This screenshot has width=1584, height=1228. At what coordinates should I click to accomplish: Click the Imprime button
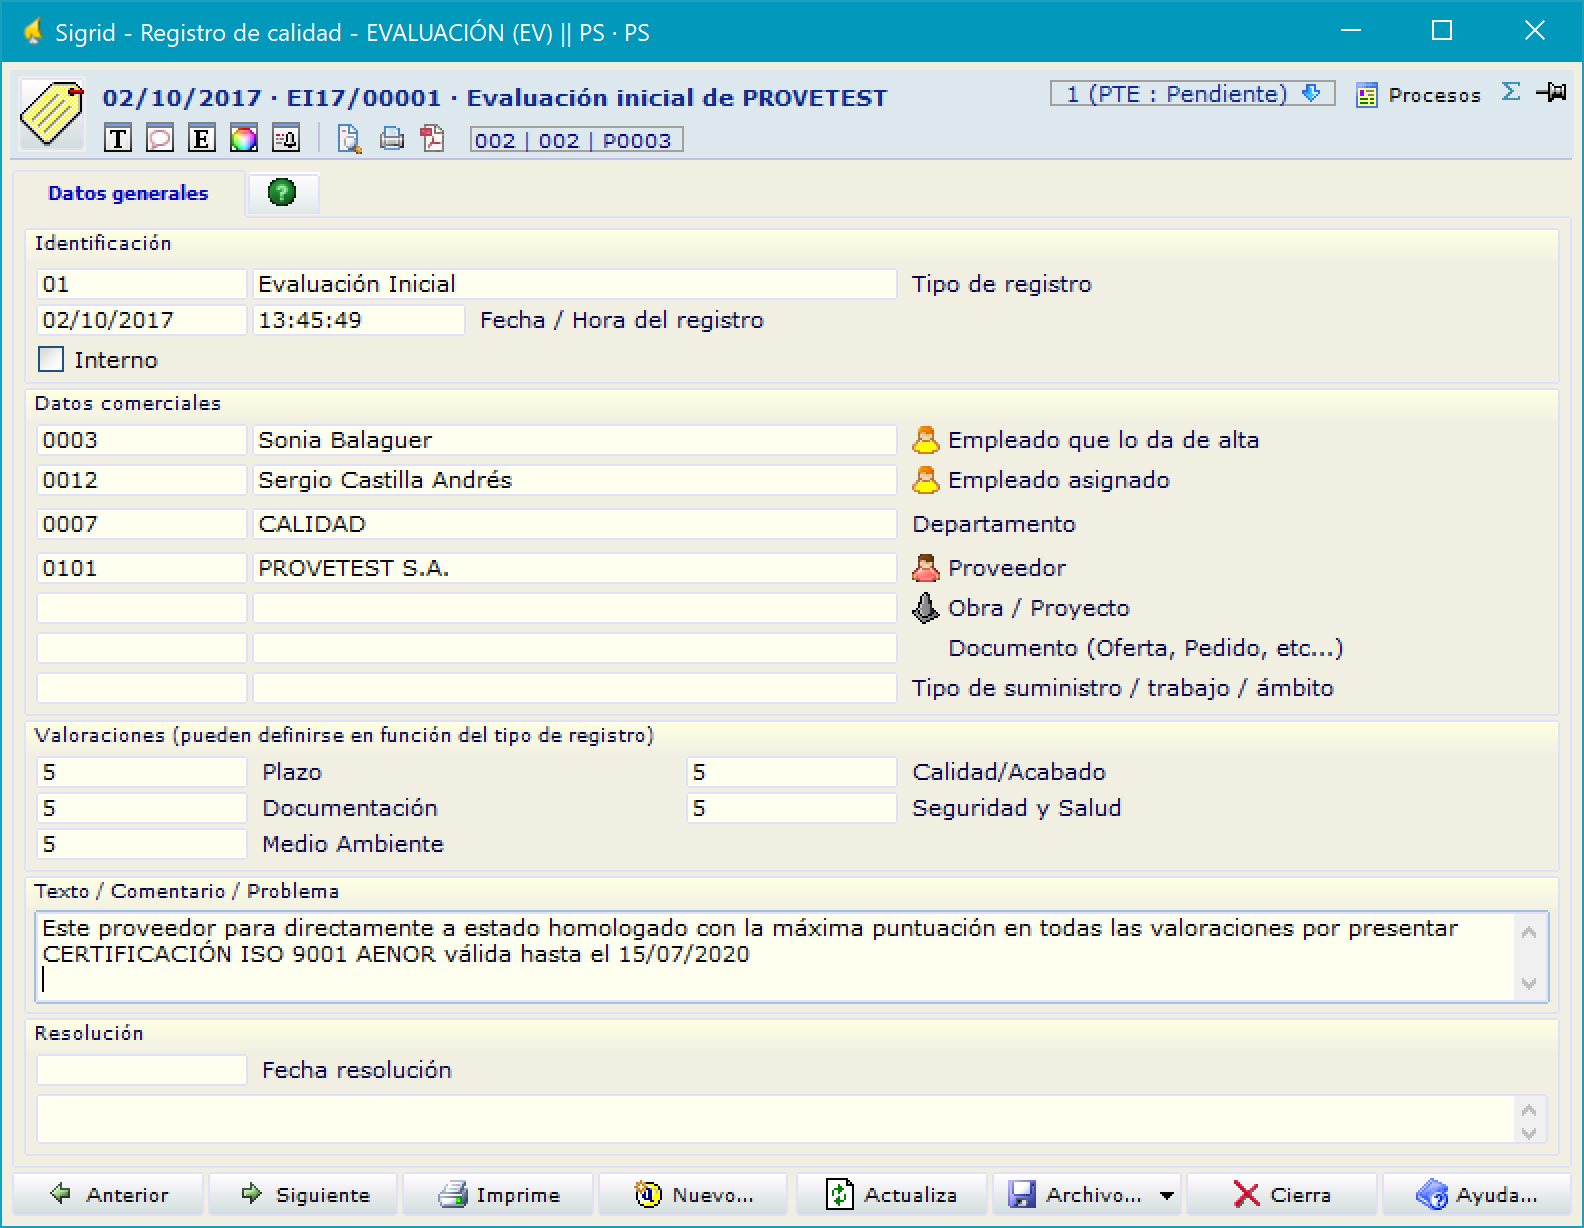point(499,1195)
